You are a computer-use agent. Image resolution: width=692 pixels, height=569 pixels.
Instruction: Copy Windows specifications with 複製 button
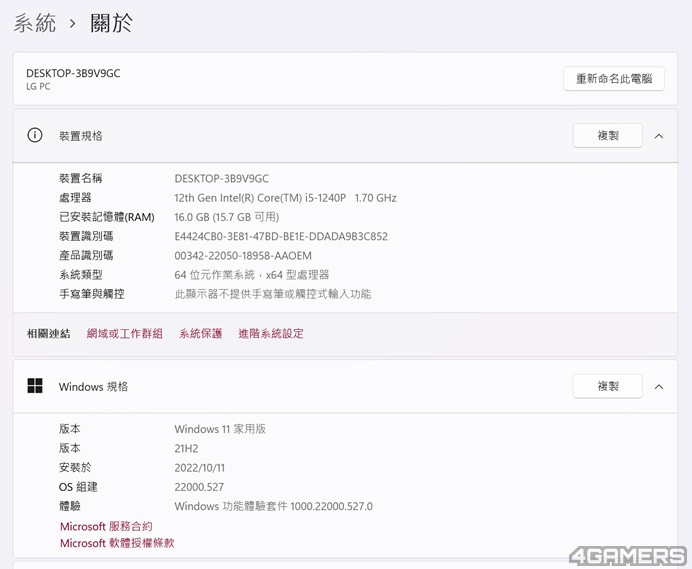point(608,386)
